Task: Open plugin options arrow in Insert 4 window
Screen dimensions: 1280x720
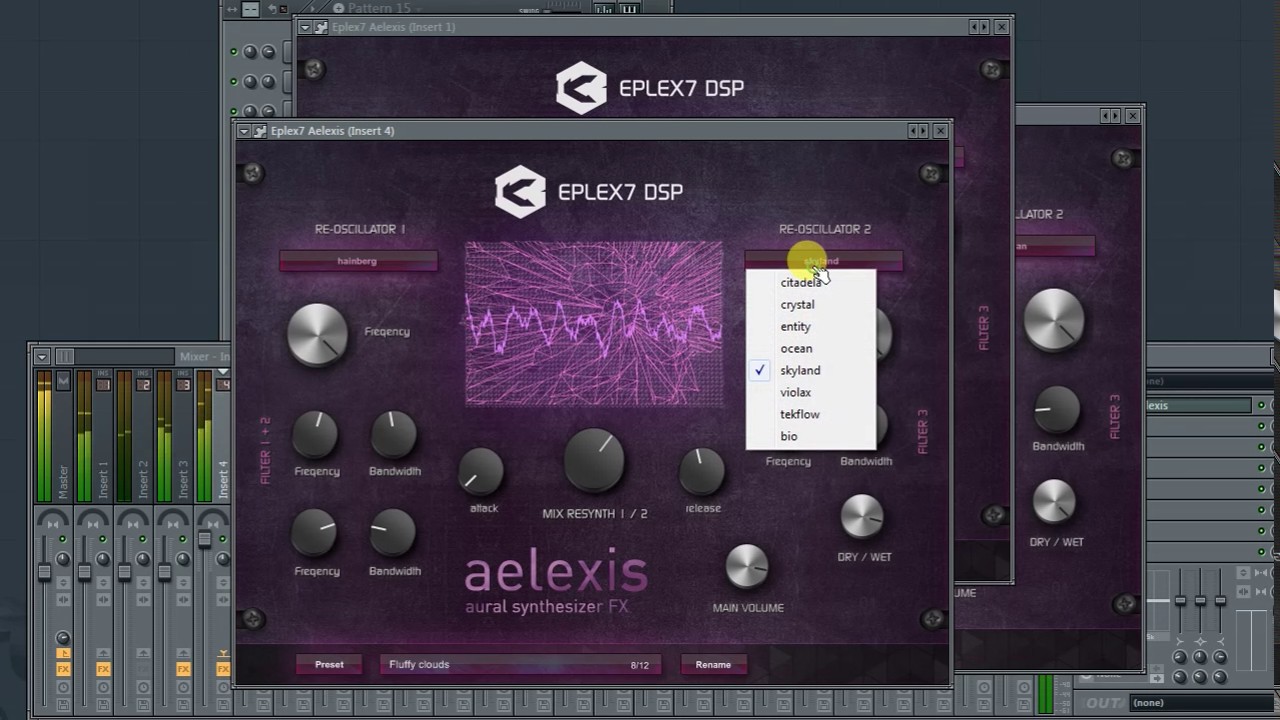Action: click(244, 131)
